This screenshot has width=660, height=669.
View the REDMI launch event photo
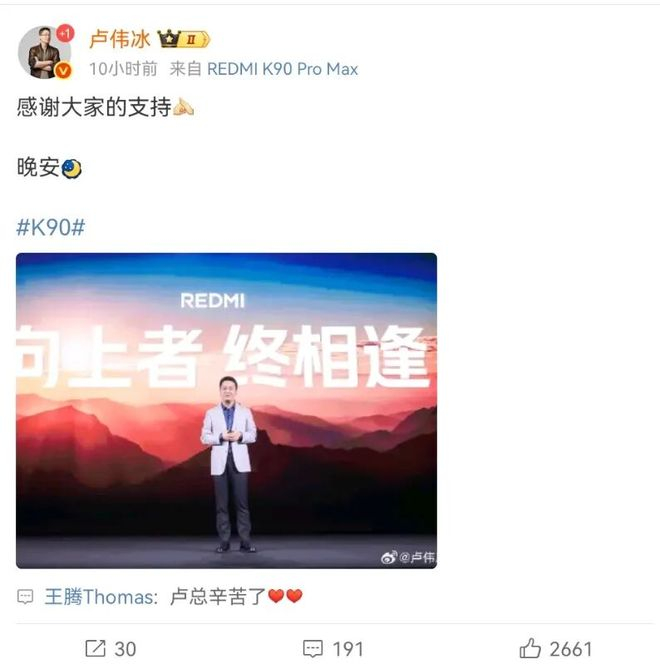tap(227, 411)
